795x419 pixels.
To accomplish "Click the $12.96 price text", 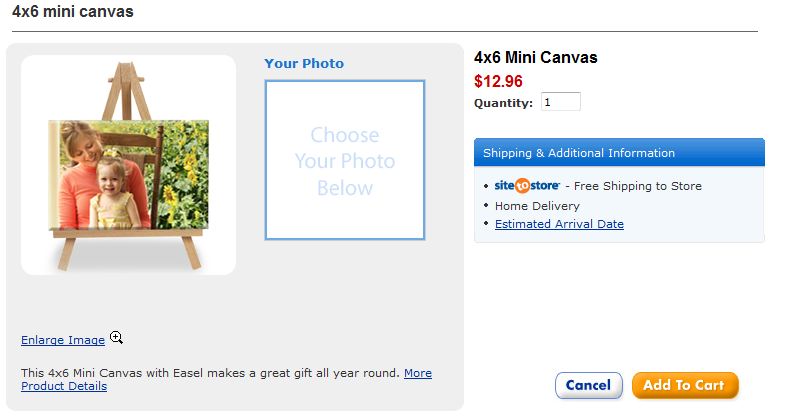I will (x=498, y=81).
